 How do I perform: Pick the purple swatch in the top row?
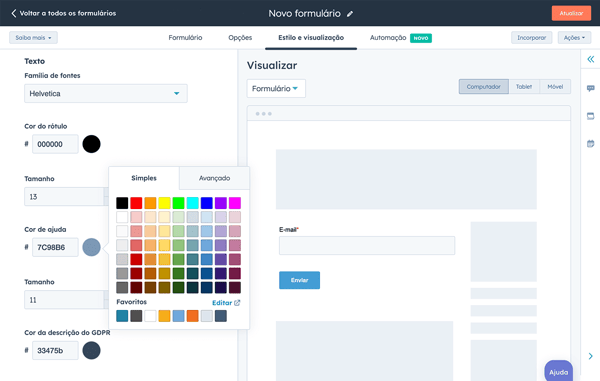221,203
